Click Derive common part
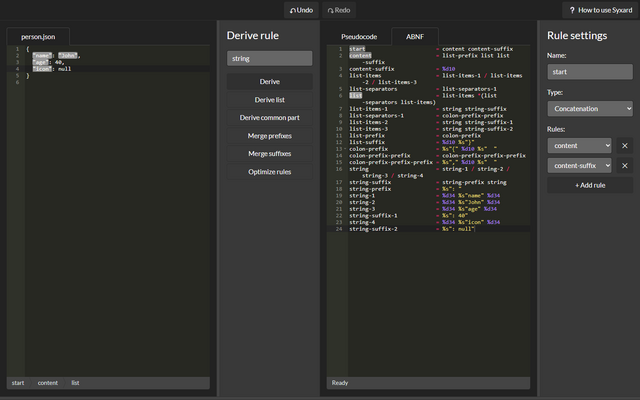 coord(269,118)
